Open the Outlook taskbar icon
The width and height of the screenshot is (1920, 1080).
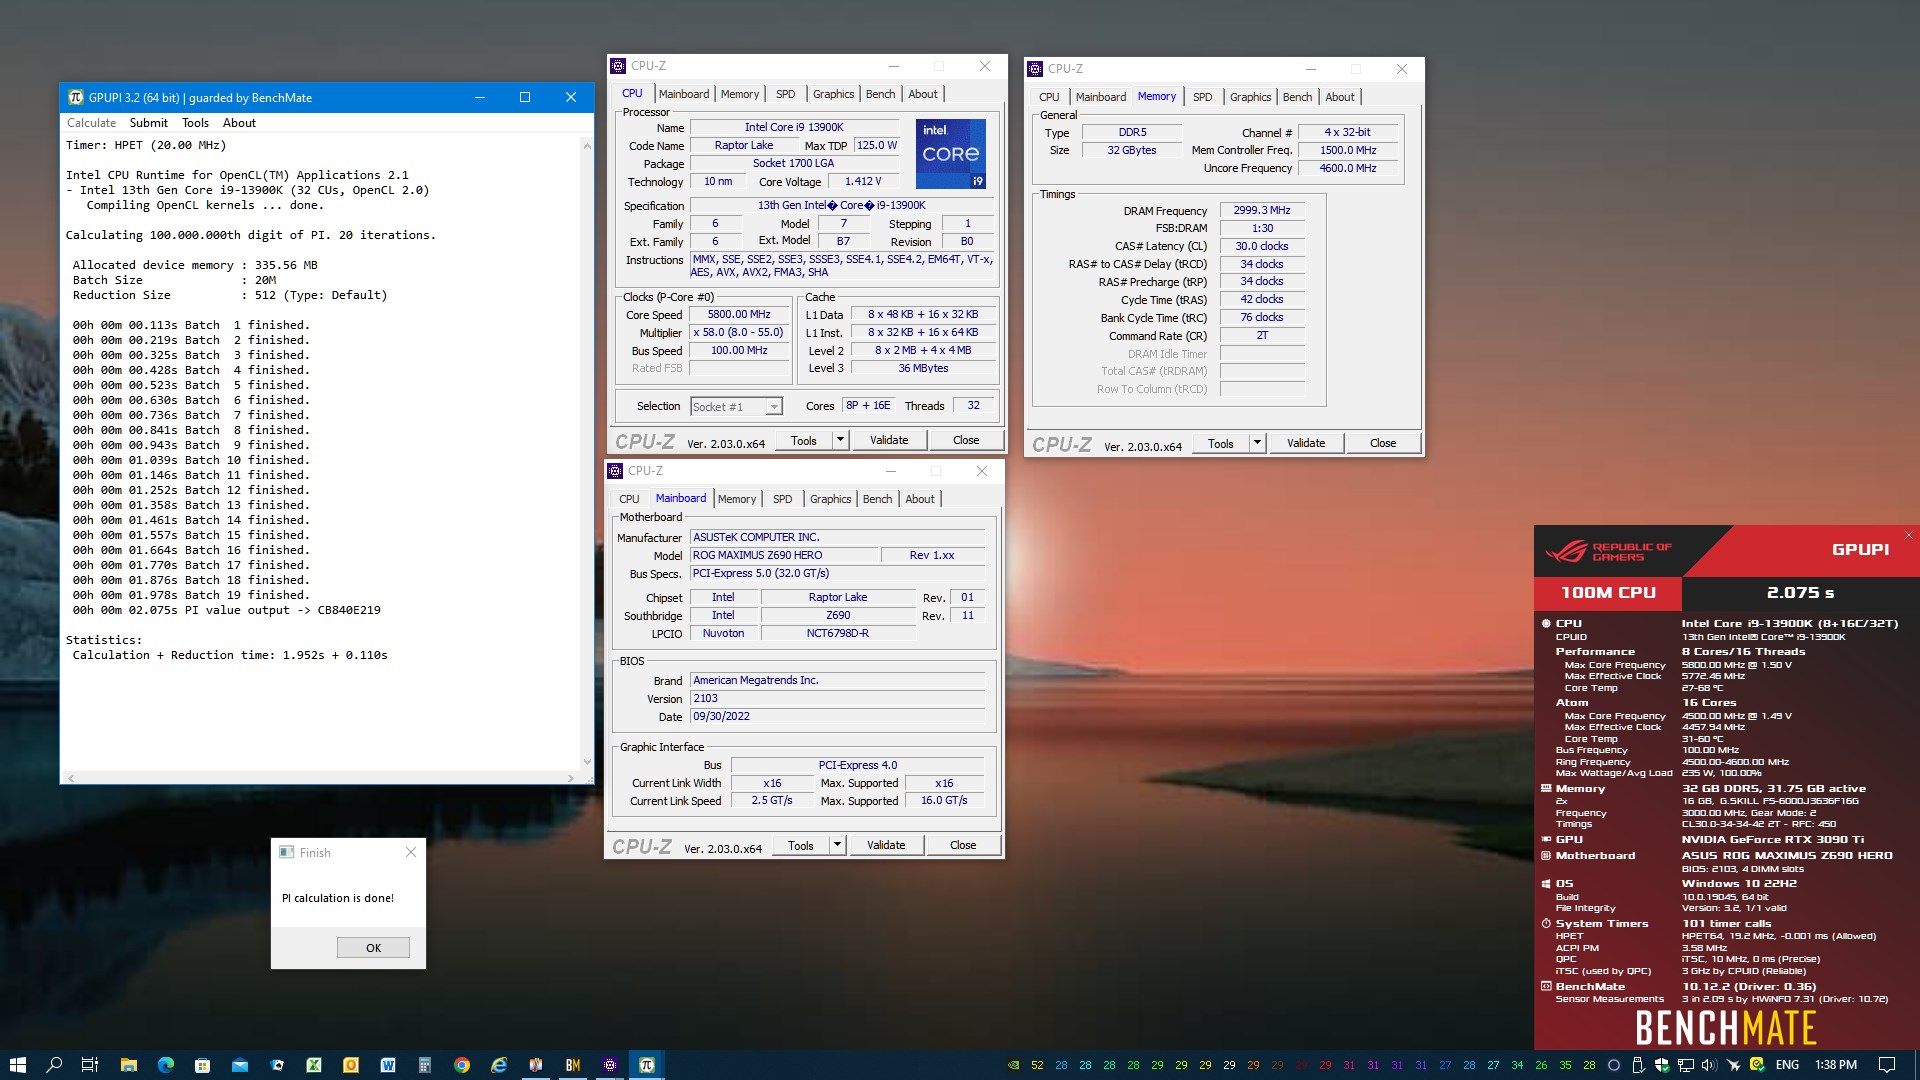tap(350, 1065)
